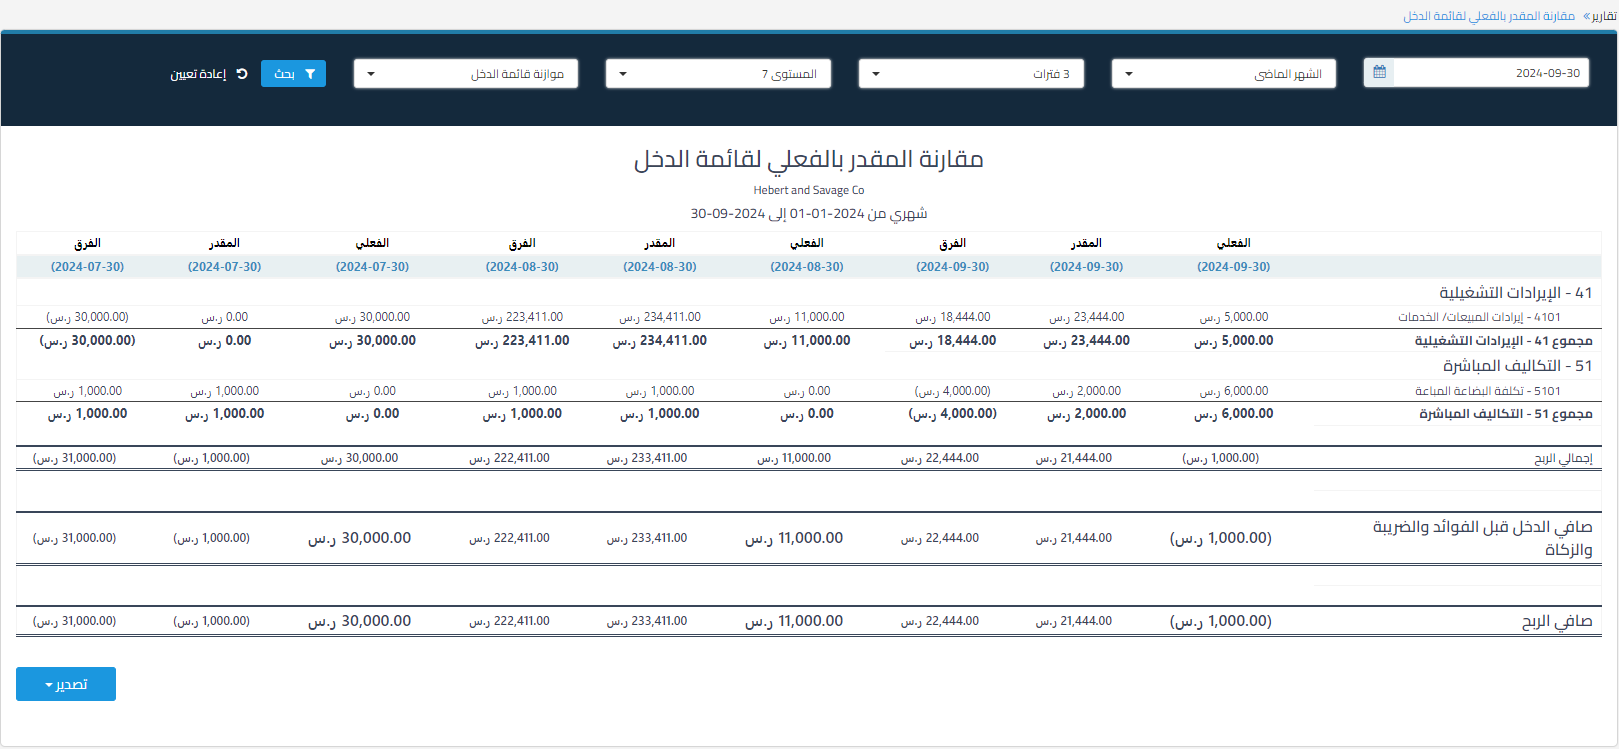Click the date field showing 2024-09-30
The width and height of the screenshot is (1619, 749).
pyautogui.click(x=1491, y=73)
